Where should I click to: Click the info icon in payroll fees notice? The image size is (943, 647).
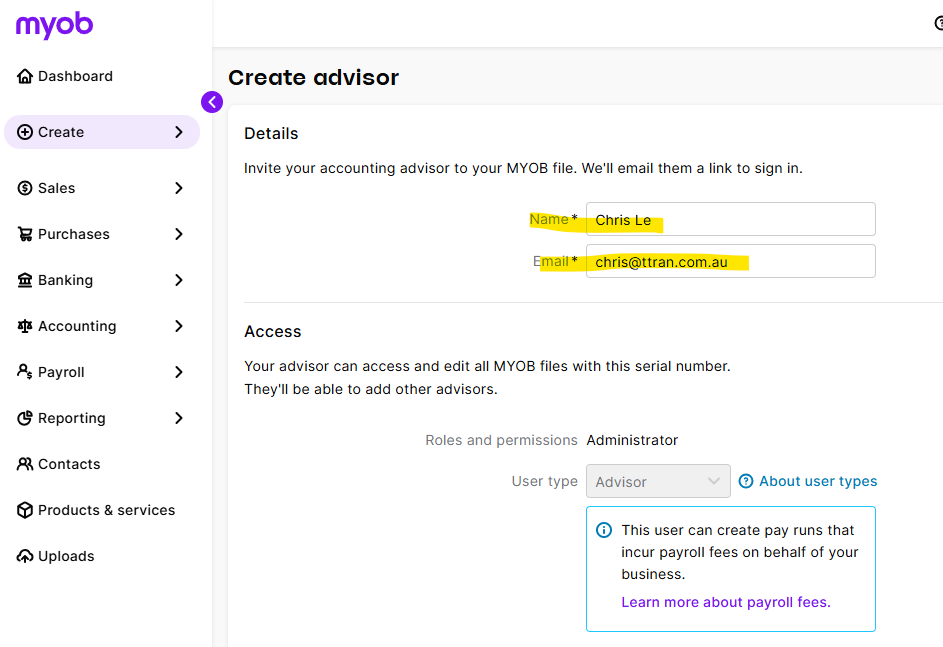[604, 530]
